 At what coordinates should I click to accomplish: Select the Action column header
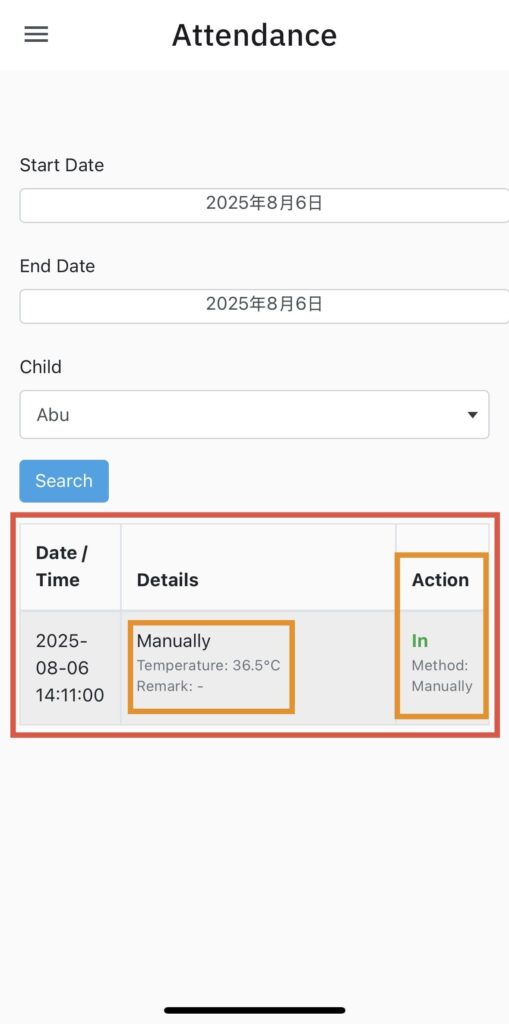pyautogui.click(x=440, y=580)
